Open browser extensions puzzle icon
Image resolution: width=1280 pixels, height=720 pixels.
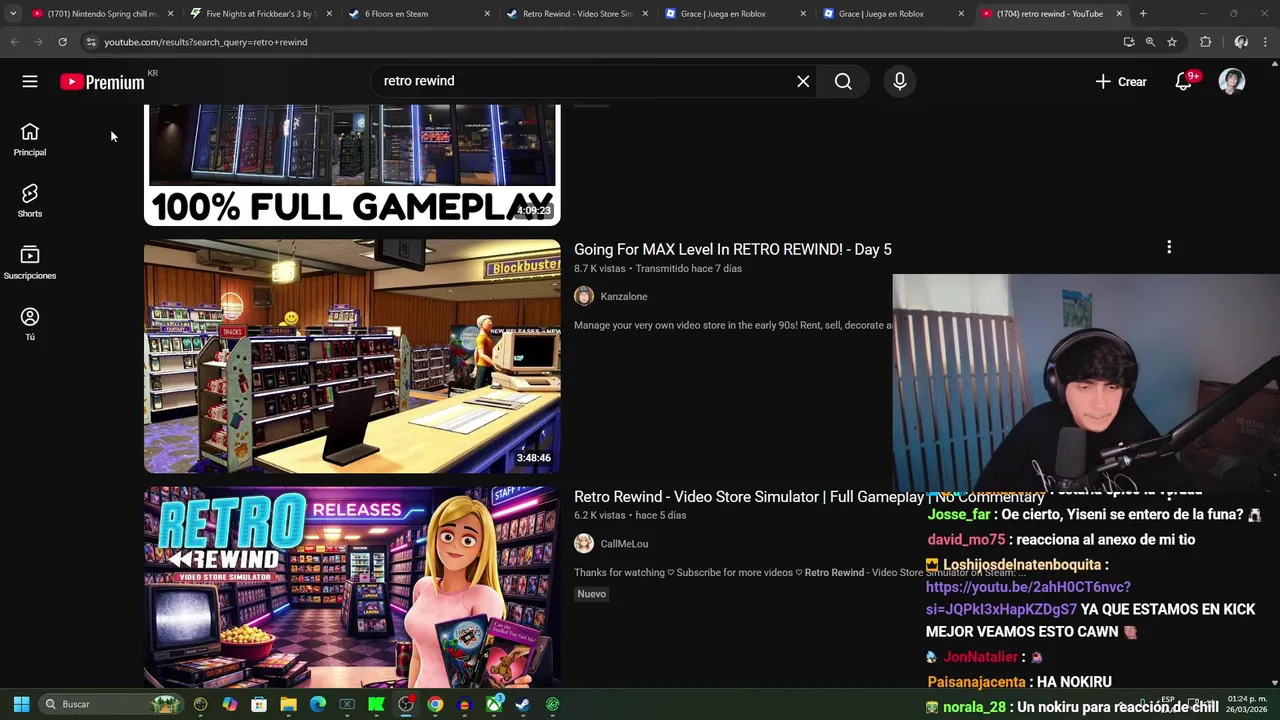coord(1206,42)
